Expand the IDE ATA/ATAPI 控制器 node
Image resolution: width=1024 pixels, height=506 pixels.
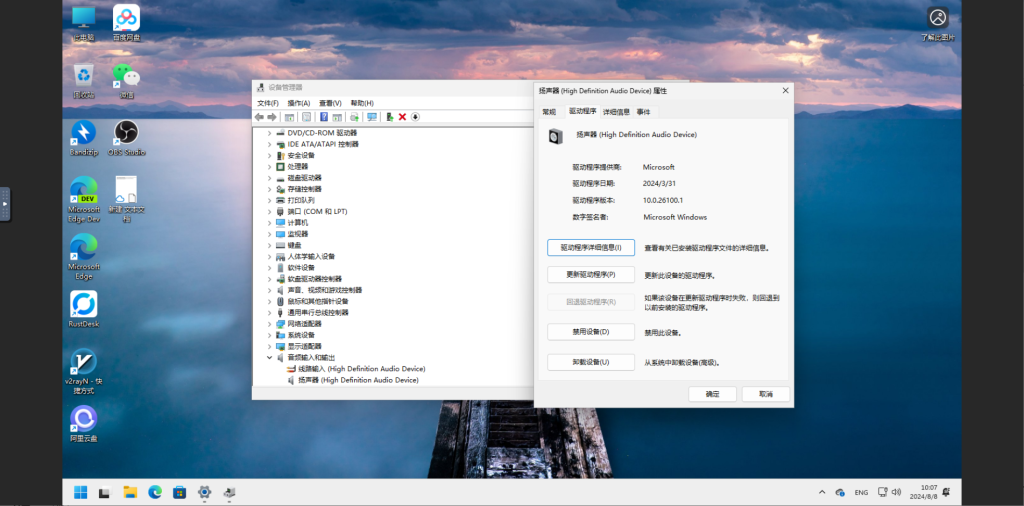point(269,144)
